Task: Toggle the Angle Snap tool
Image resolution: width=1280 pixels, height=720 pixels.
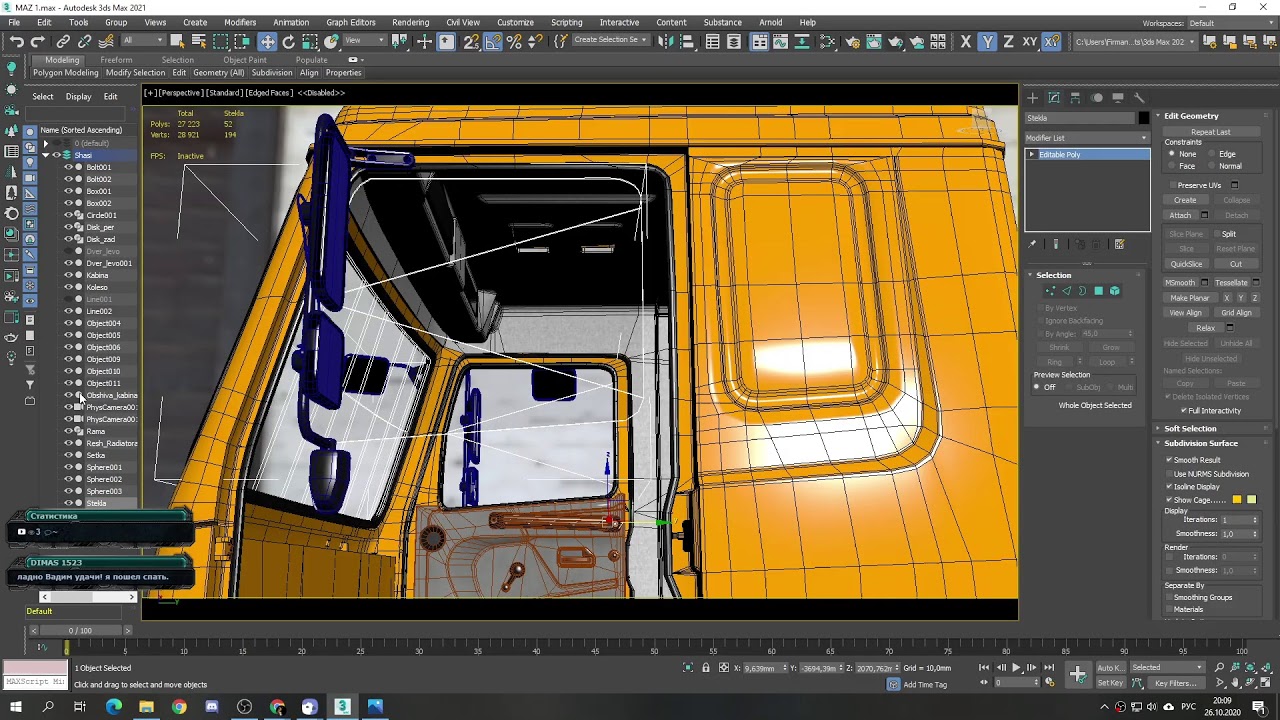Action: click(492, 41)
